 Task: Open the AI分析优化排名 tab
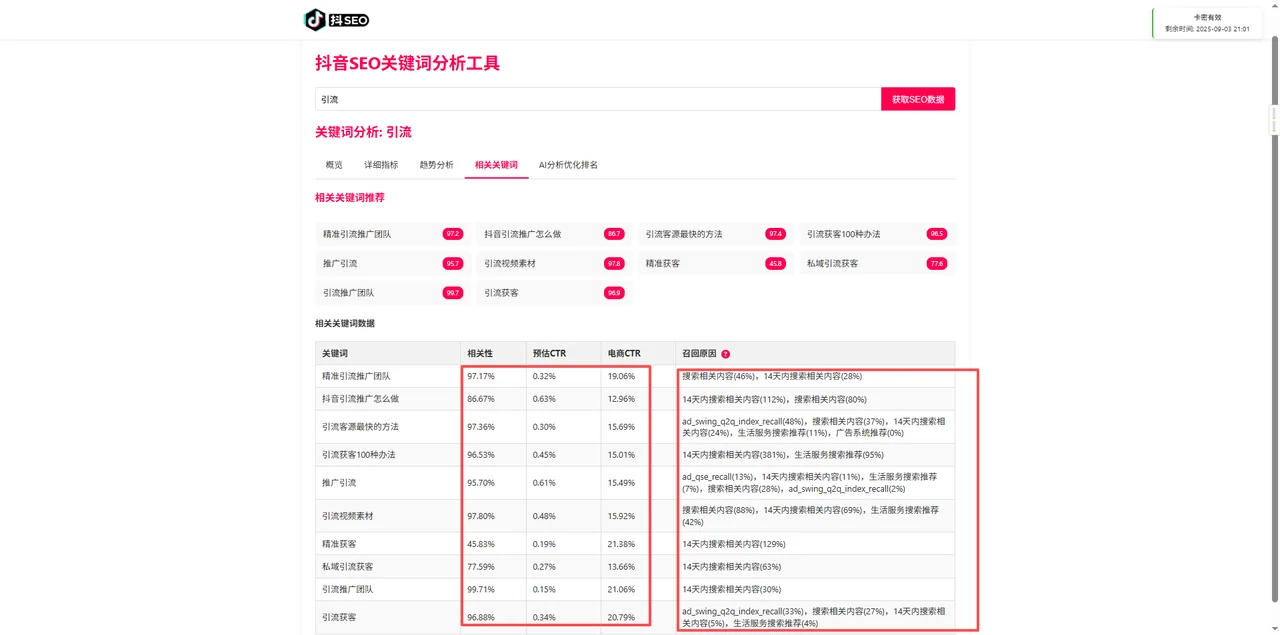point(568,165)
